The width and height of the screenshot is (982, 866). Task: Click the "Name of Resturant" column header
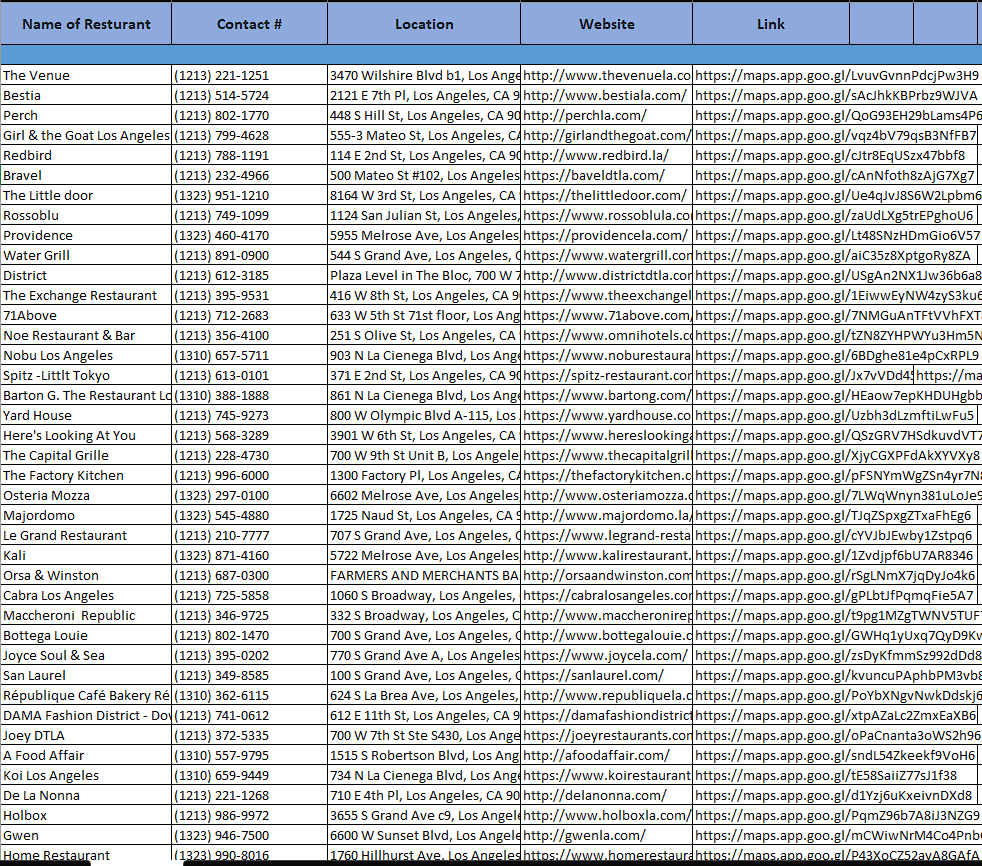[86, 24]
